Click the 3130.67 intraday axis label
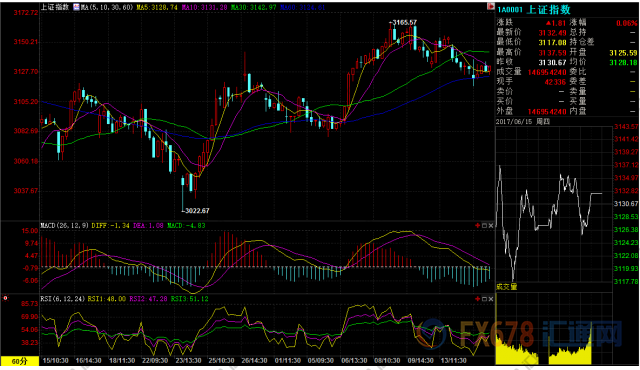Image resolution: width=640 pixels, height=370 pixels. tap(626, 204)
